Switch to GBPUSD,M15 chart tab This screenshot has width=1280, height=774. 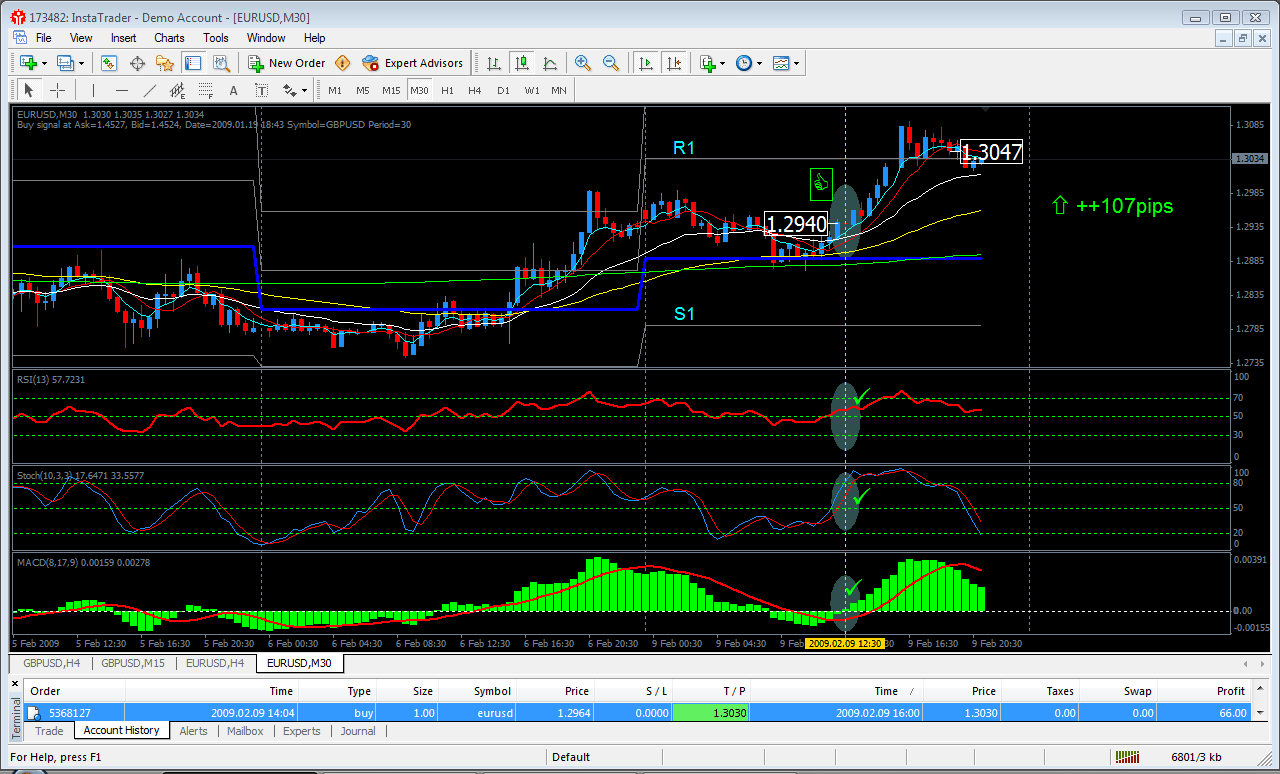tap(133, 662)
